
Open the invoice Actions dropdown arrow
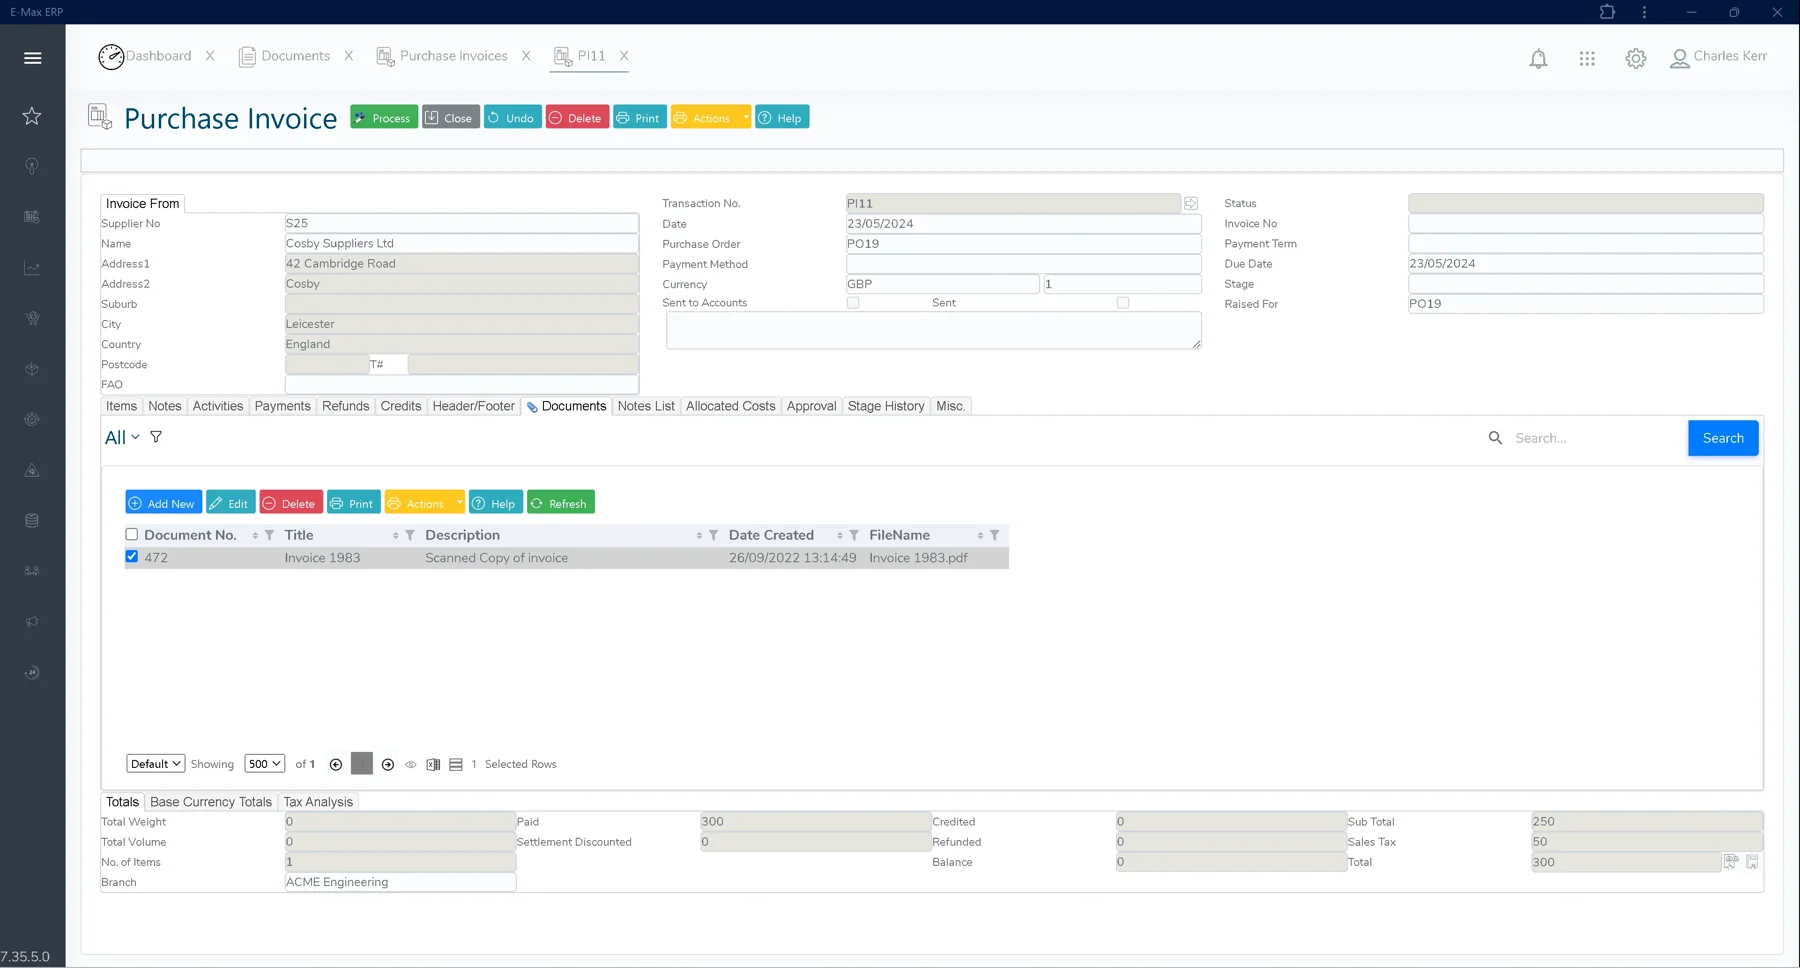(x=745, y=118)
